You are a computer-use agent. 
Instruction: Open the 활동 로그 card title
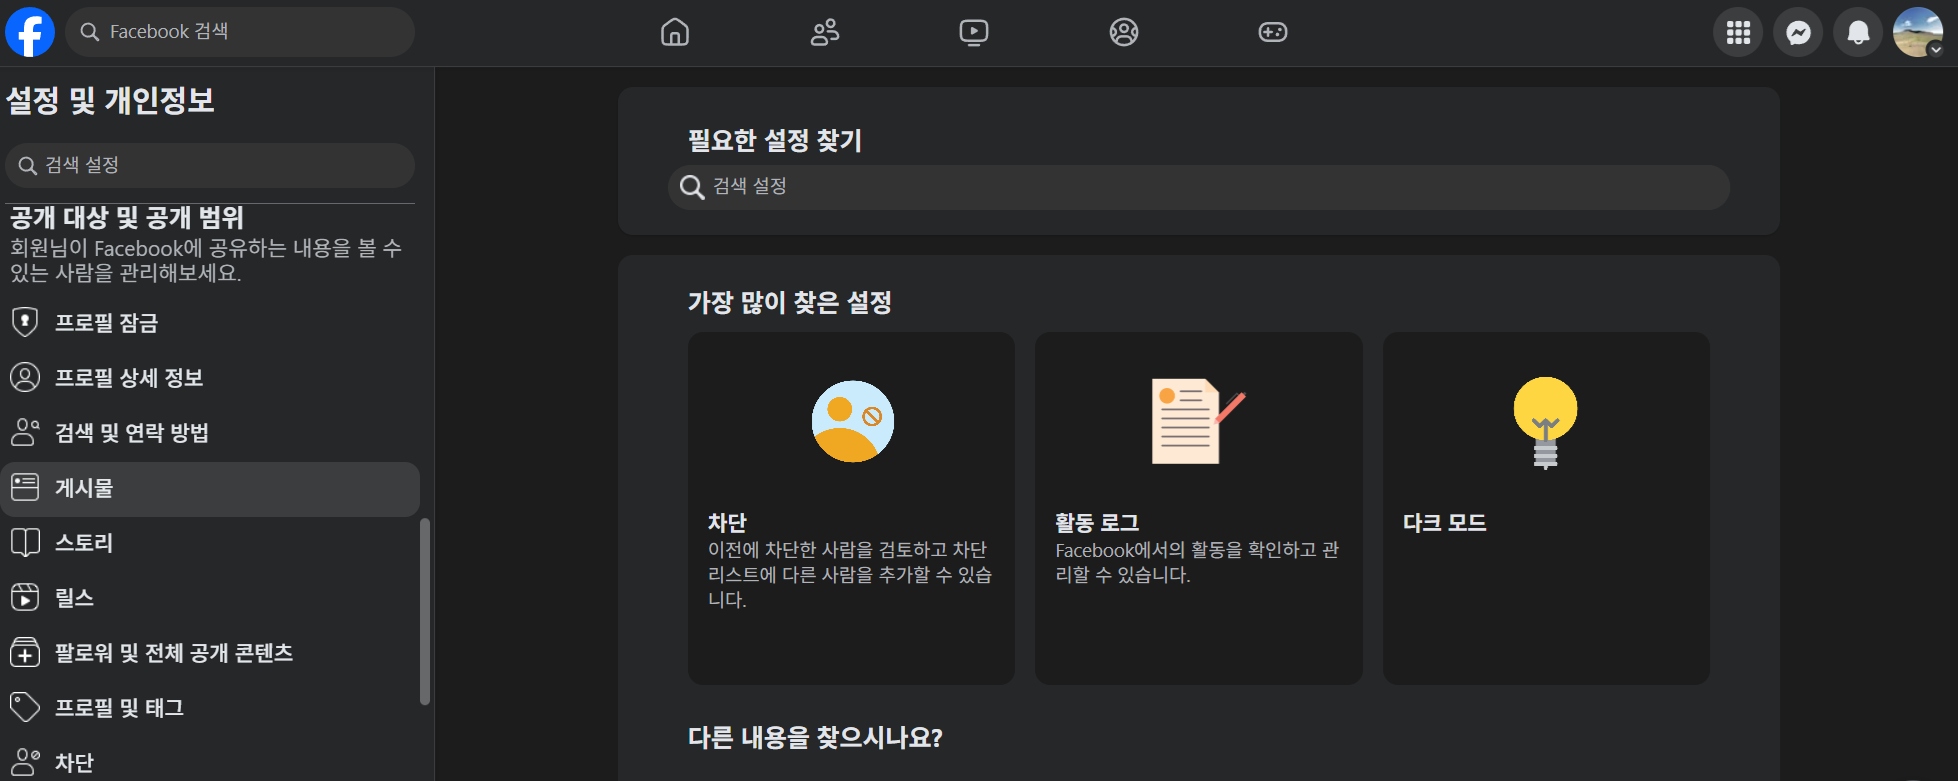click(1097, 522)
